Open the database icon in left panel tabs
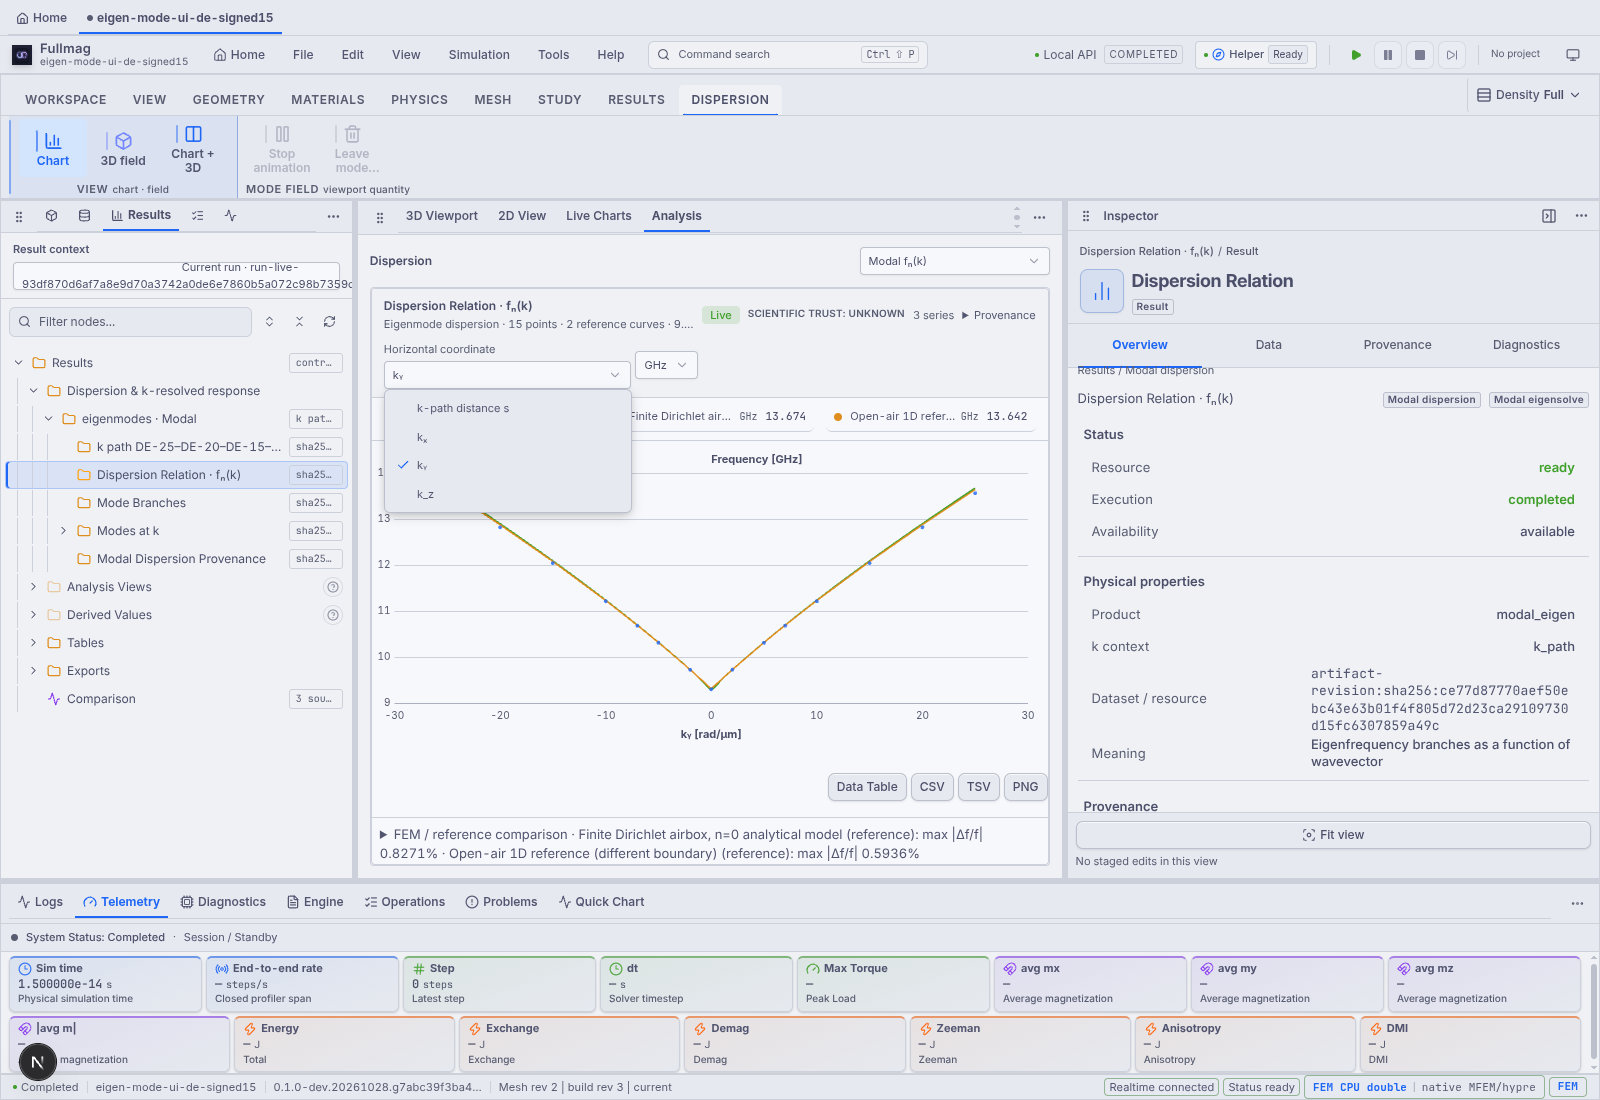 pyautogui.click(x=84, y=216)
